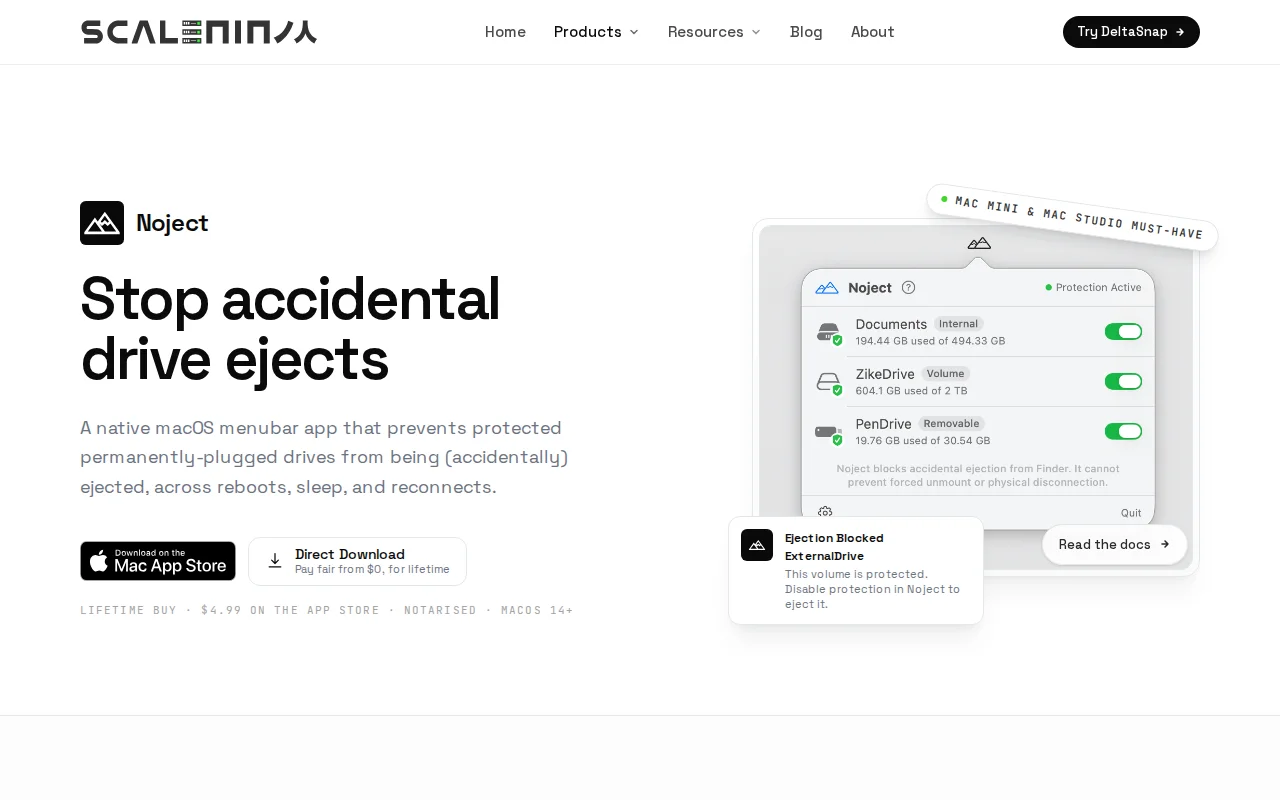The image size is (1280, 800).
Task: Open the Resources nav menu
Action: [x=714, y=32]
